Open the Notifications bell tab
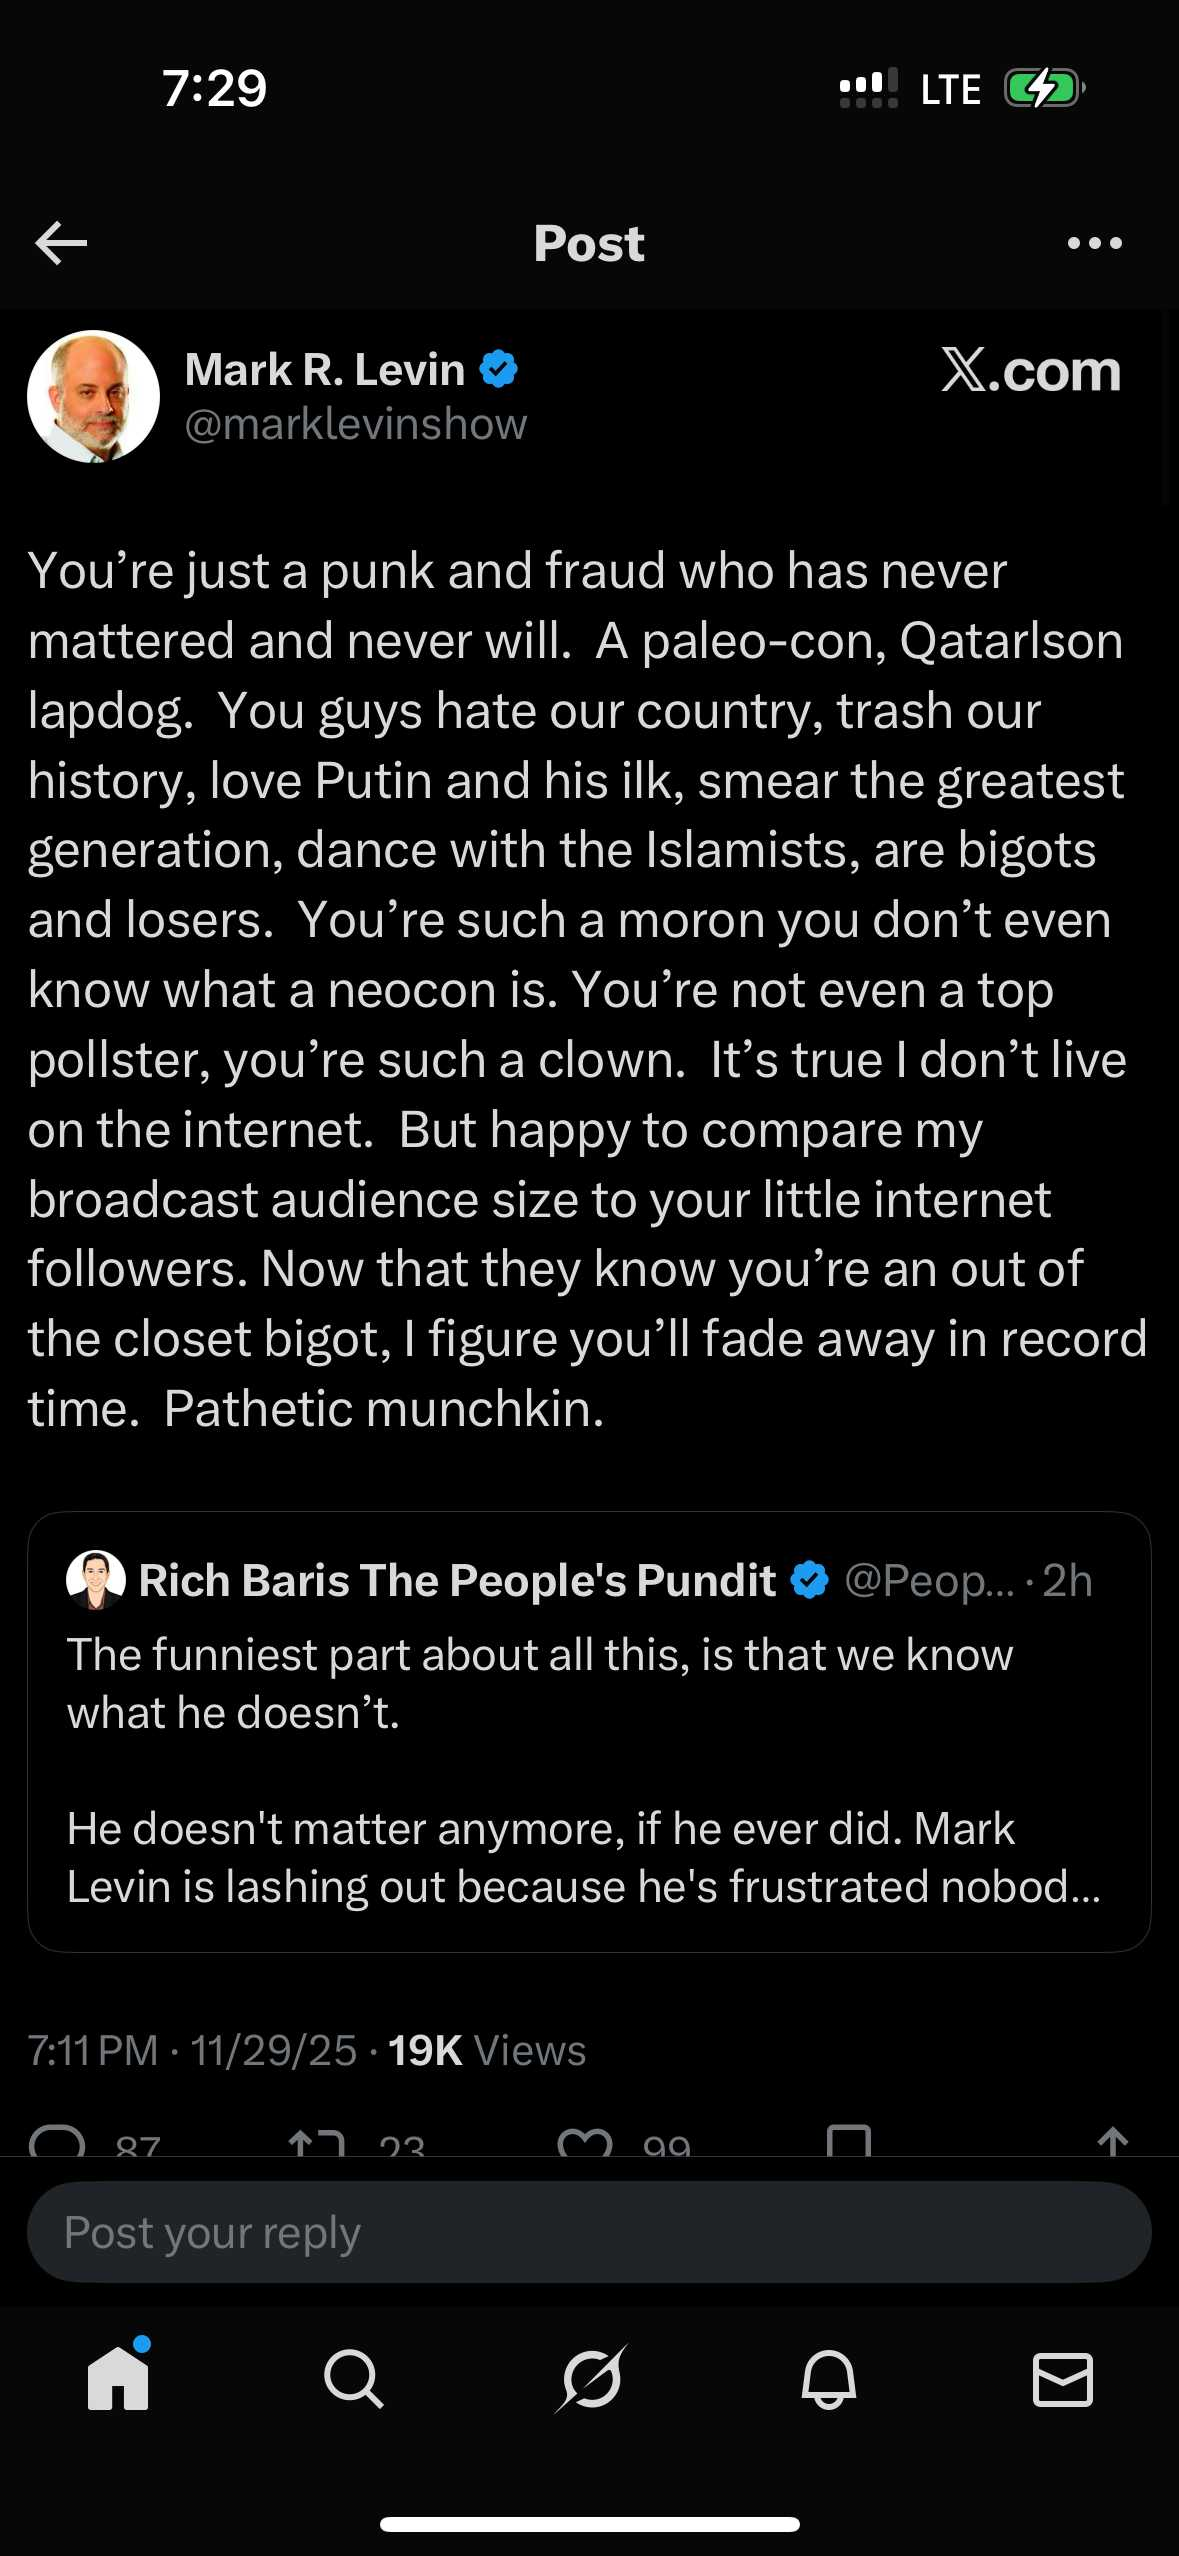 tap(828, 2379)
